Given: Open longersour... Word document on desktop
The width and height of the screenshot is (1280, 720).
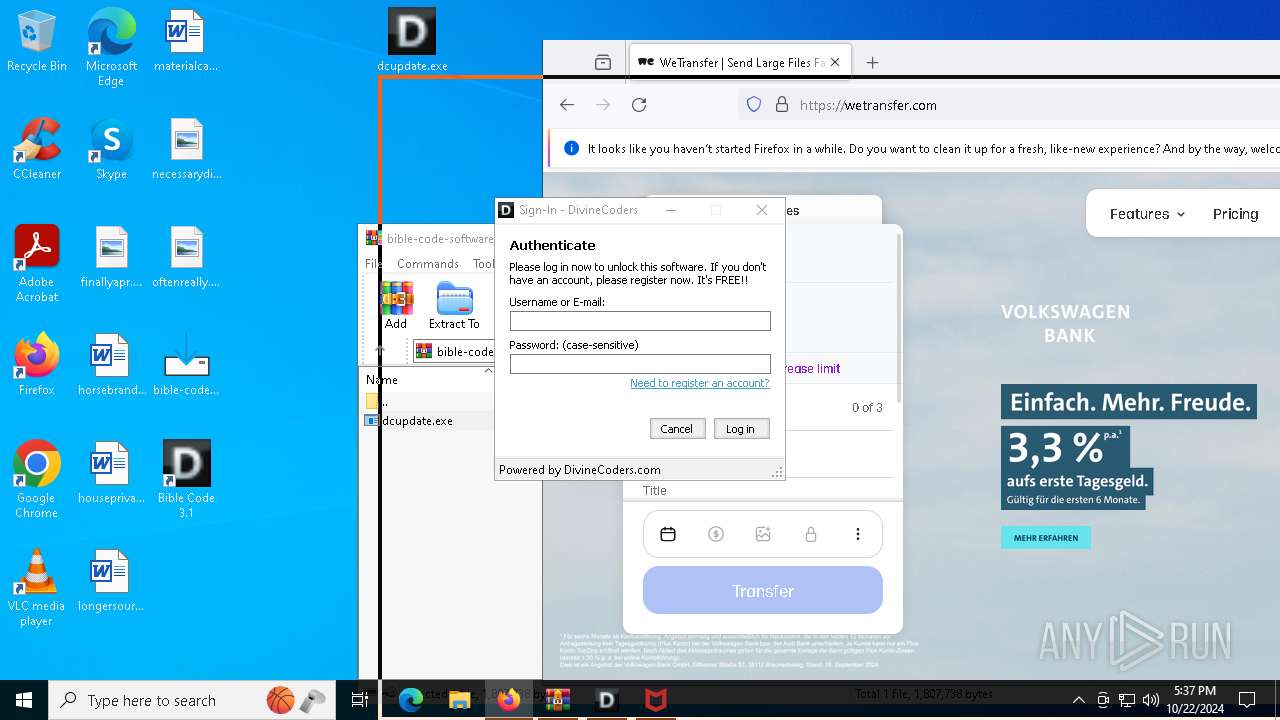Looking at the screenshot, I should click(x=111, y=582).
